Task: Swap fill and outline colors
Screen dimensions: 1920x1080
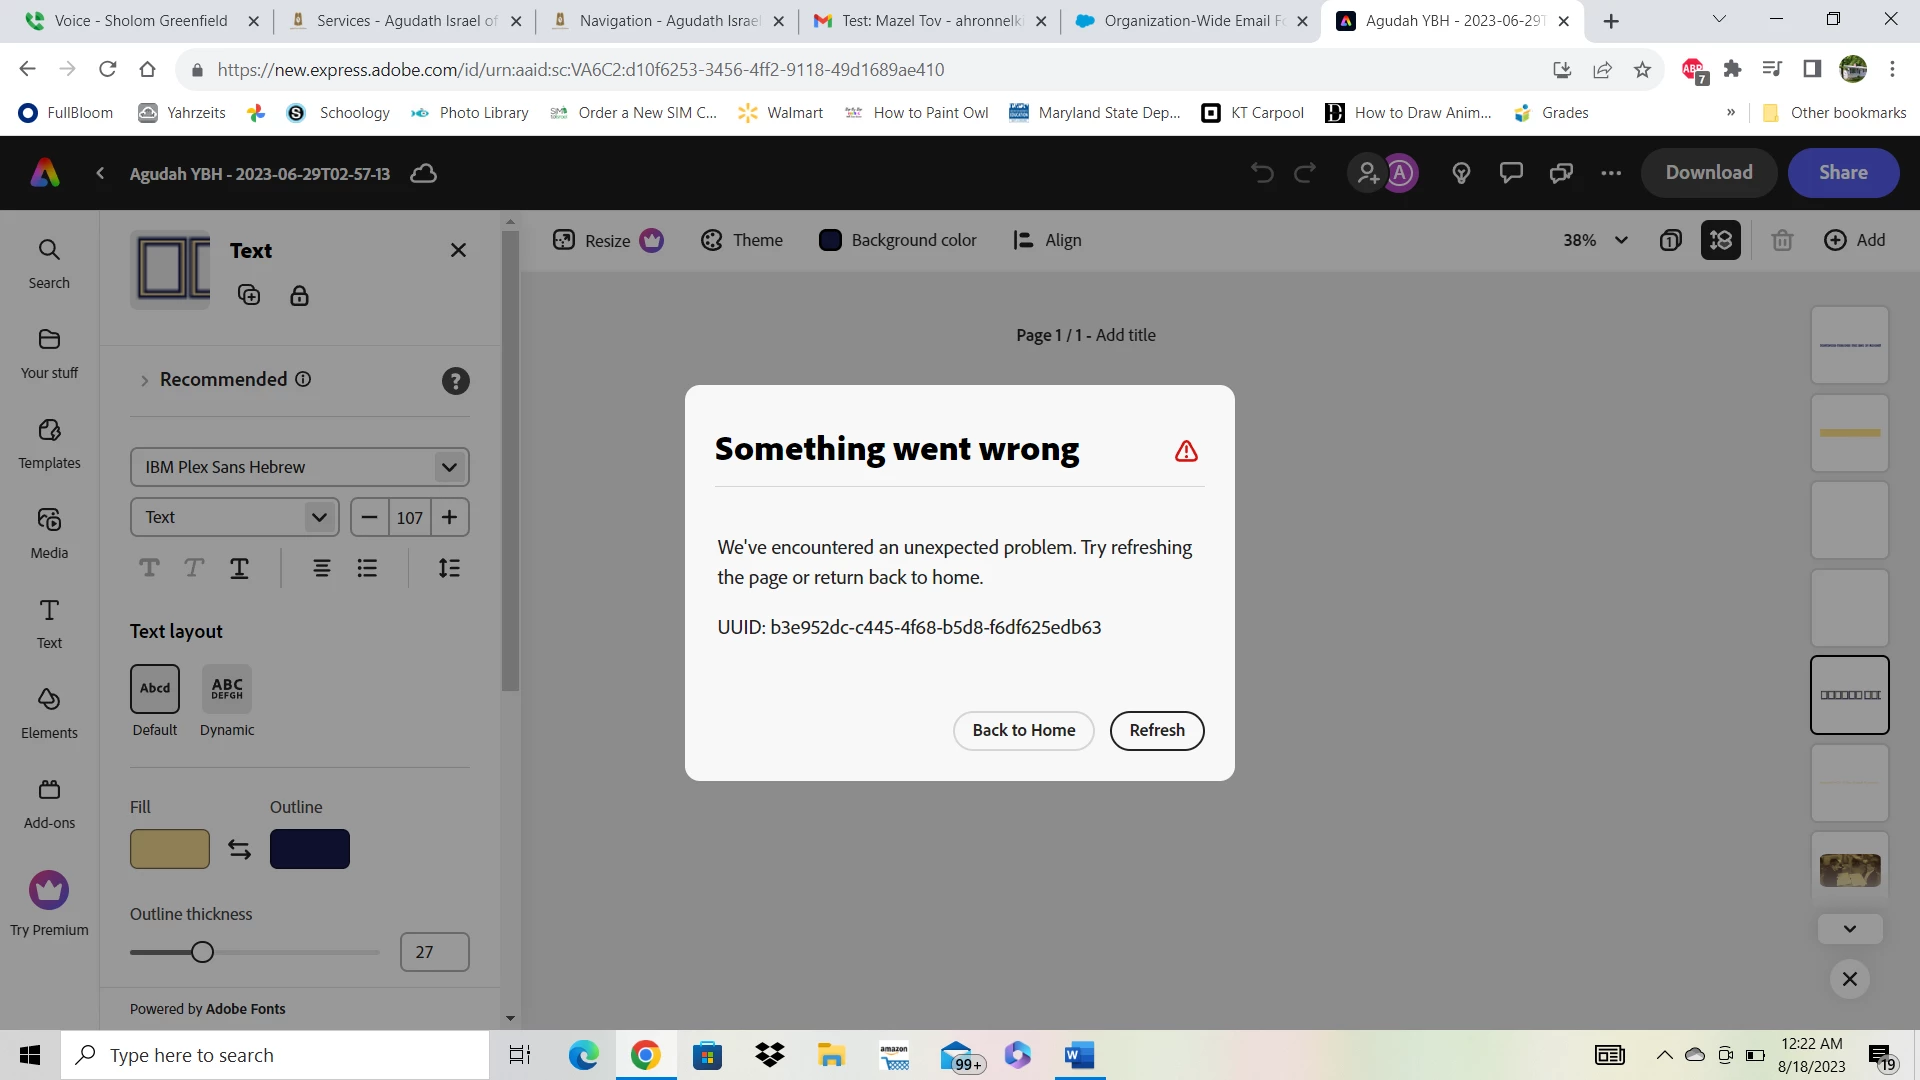Action: [x=239, y=849]
